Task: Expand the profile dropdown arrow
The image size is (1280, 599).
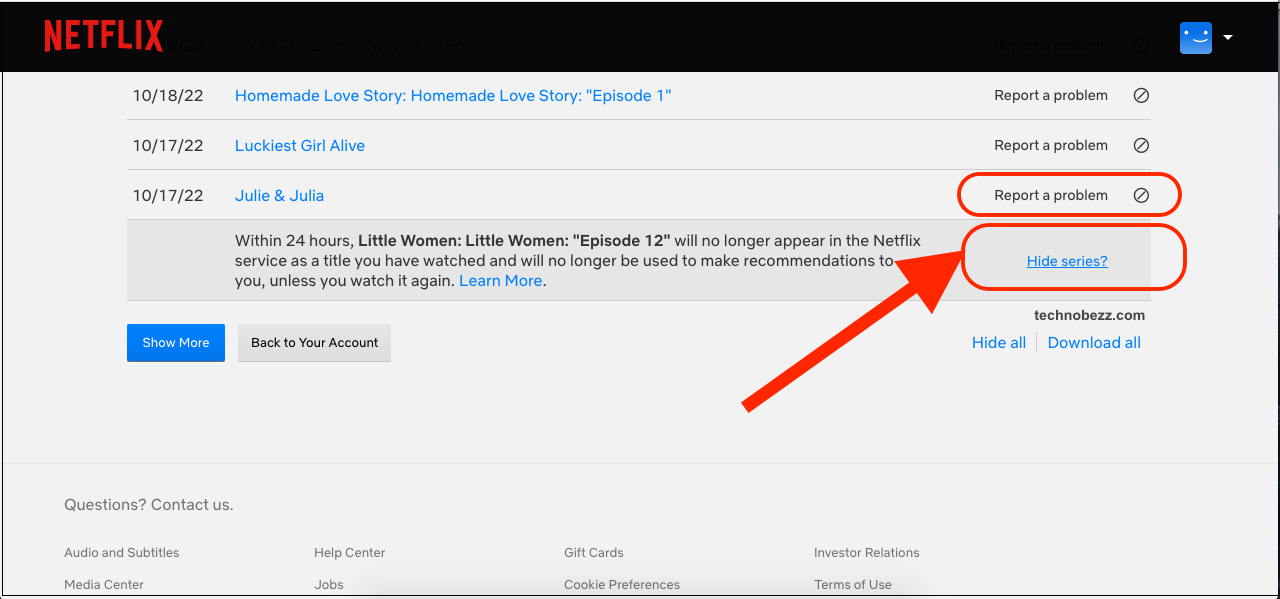Action: tap(1228, 37)
